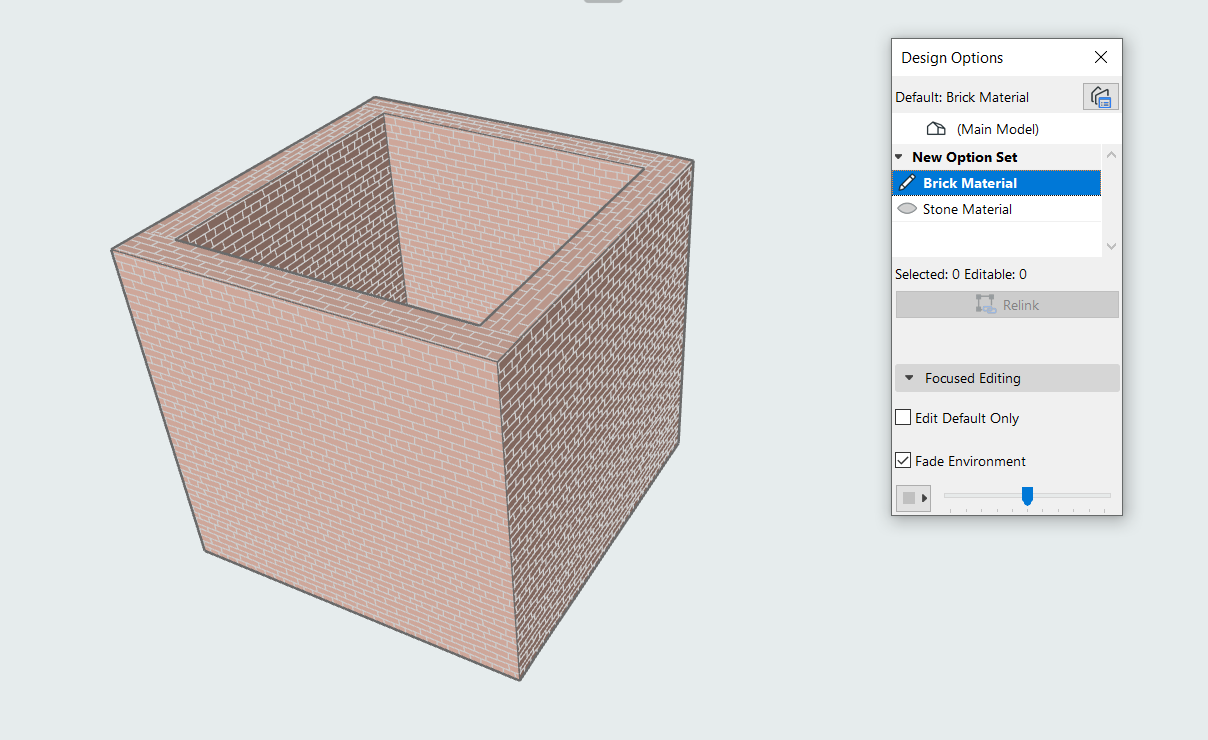Image resolution: width=1208 pixels, height=740 pixels.
Task: Enable Edit Default Only checkbox
Action: click(x=903, y=418)
